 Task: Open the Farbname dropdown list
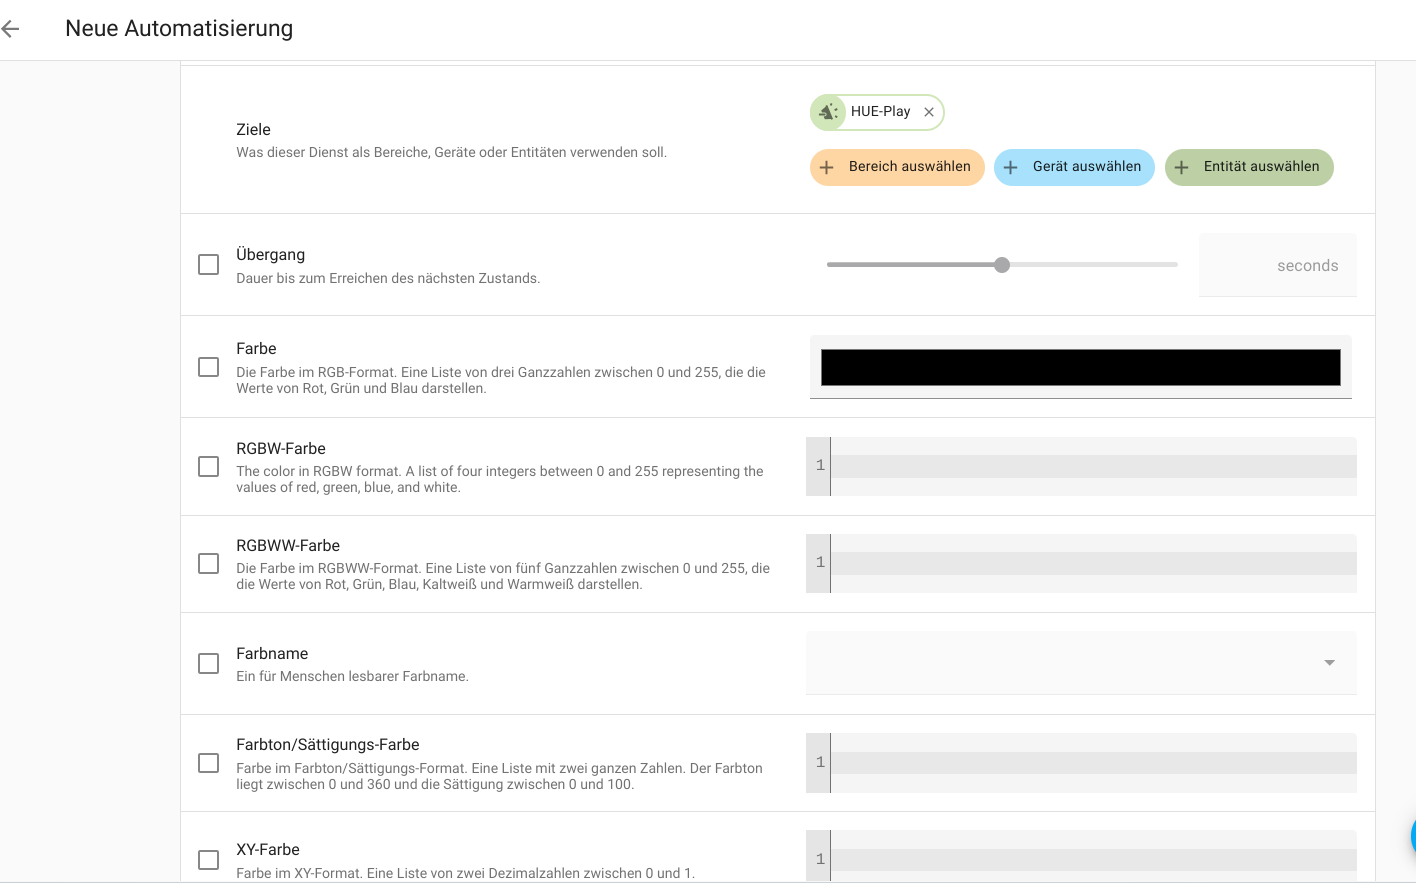(1080, 663)
